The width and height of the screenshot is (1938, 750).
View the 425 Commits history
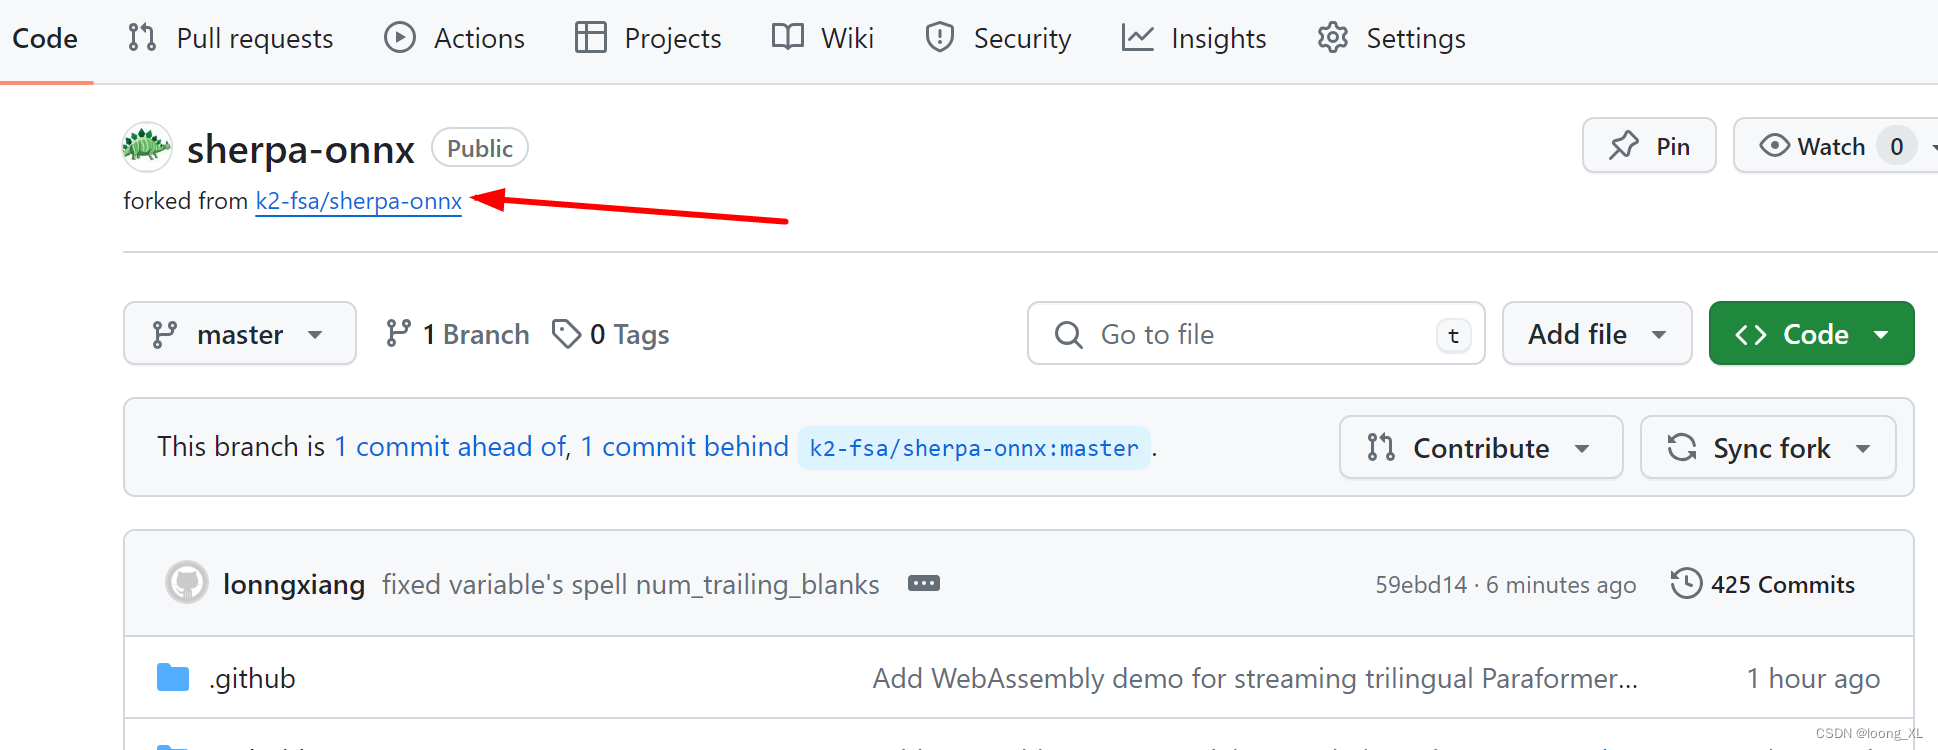pyautogui.click(x=1763, y=584)
